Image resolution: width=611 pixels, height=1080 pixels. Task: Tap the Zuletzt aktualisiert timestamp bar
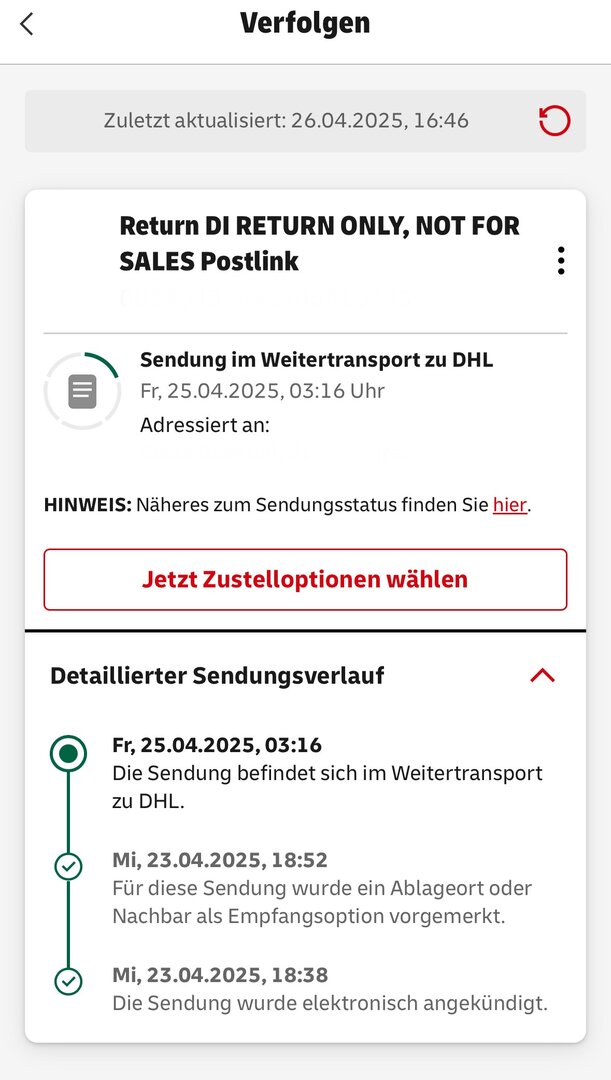[x=286, y=121]
